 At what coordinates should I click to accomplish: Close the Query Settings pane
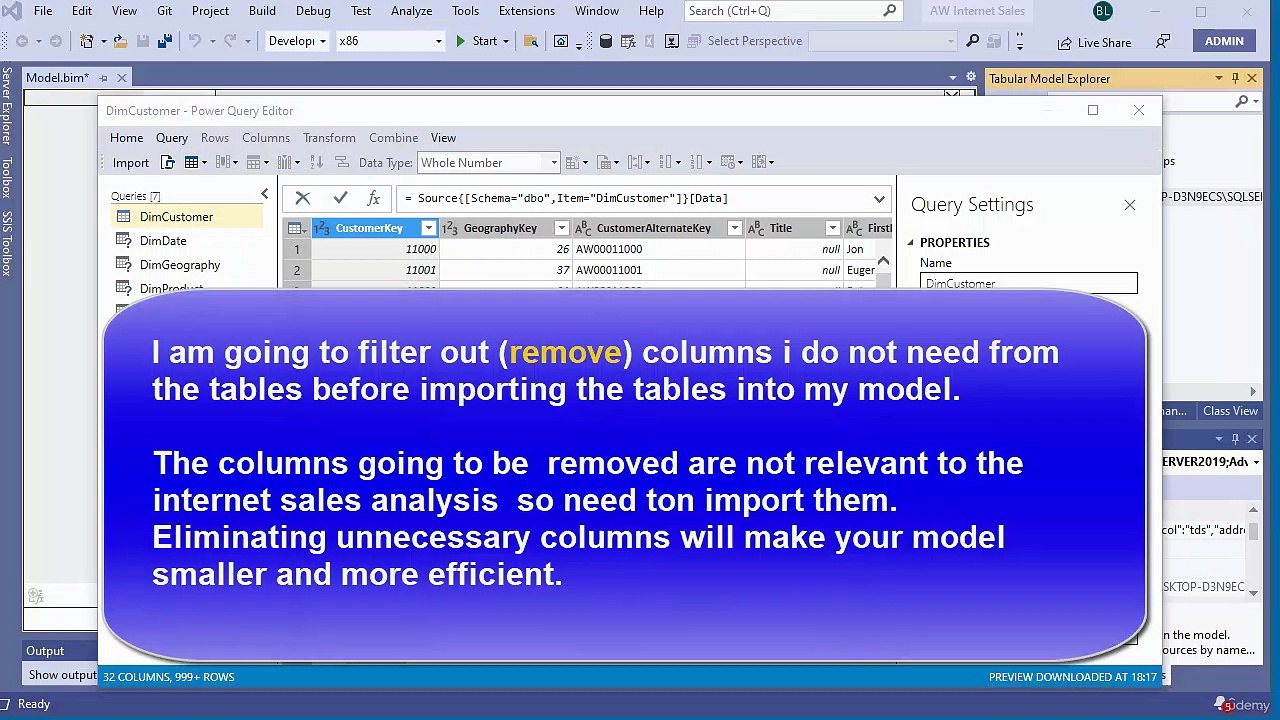(x=1130, y=205)
